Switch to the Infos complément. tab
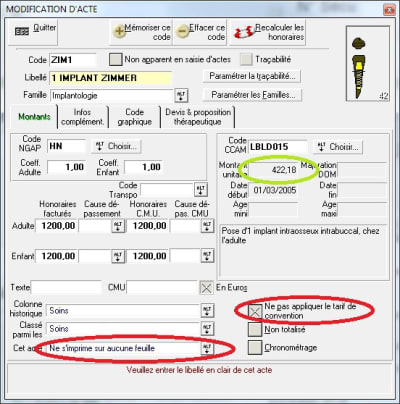Viewport: 400px width, 404px height. click(x=83, y=117)
